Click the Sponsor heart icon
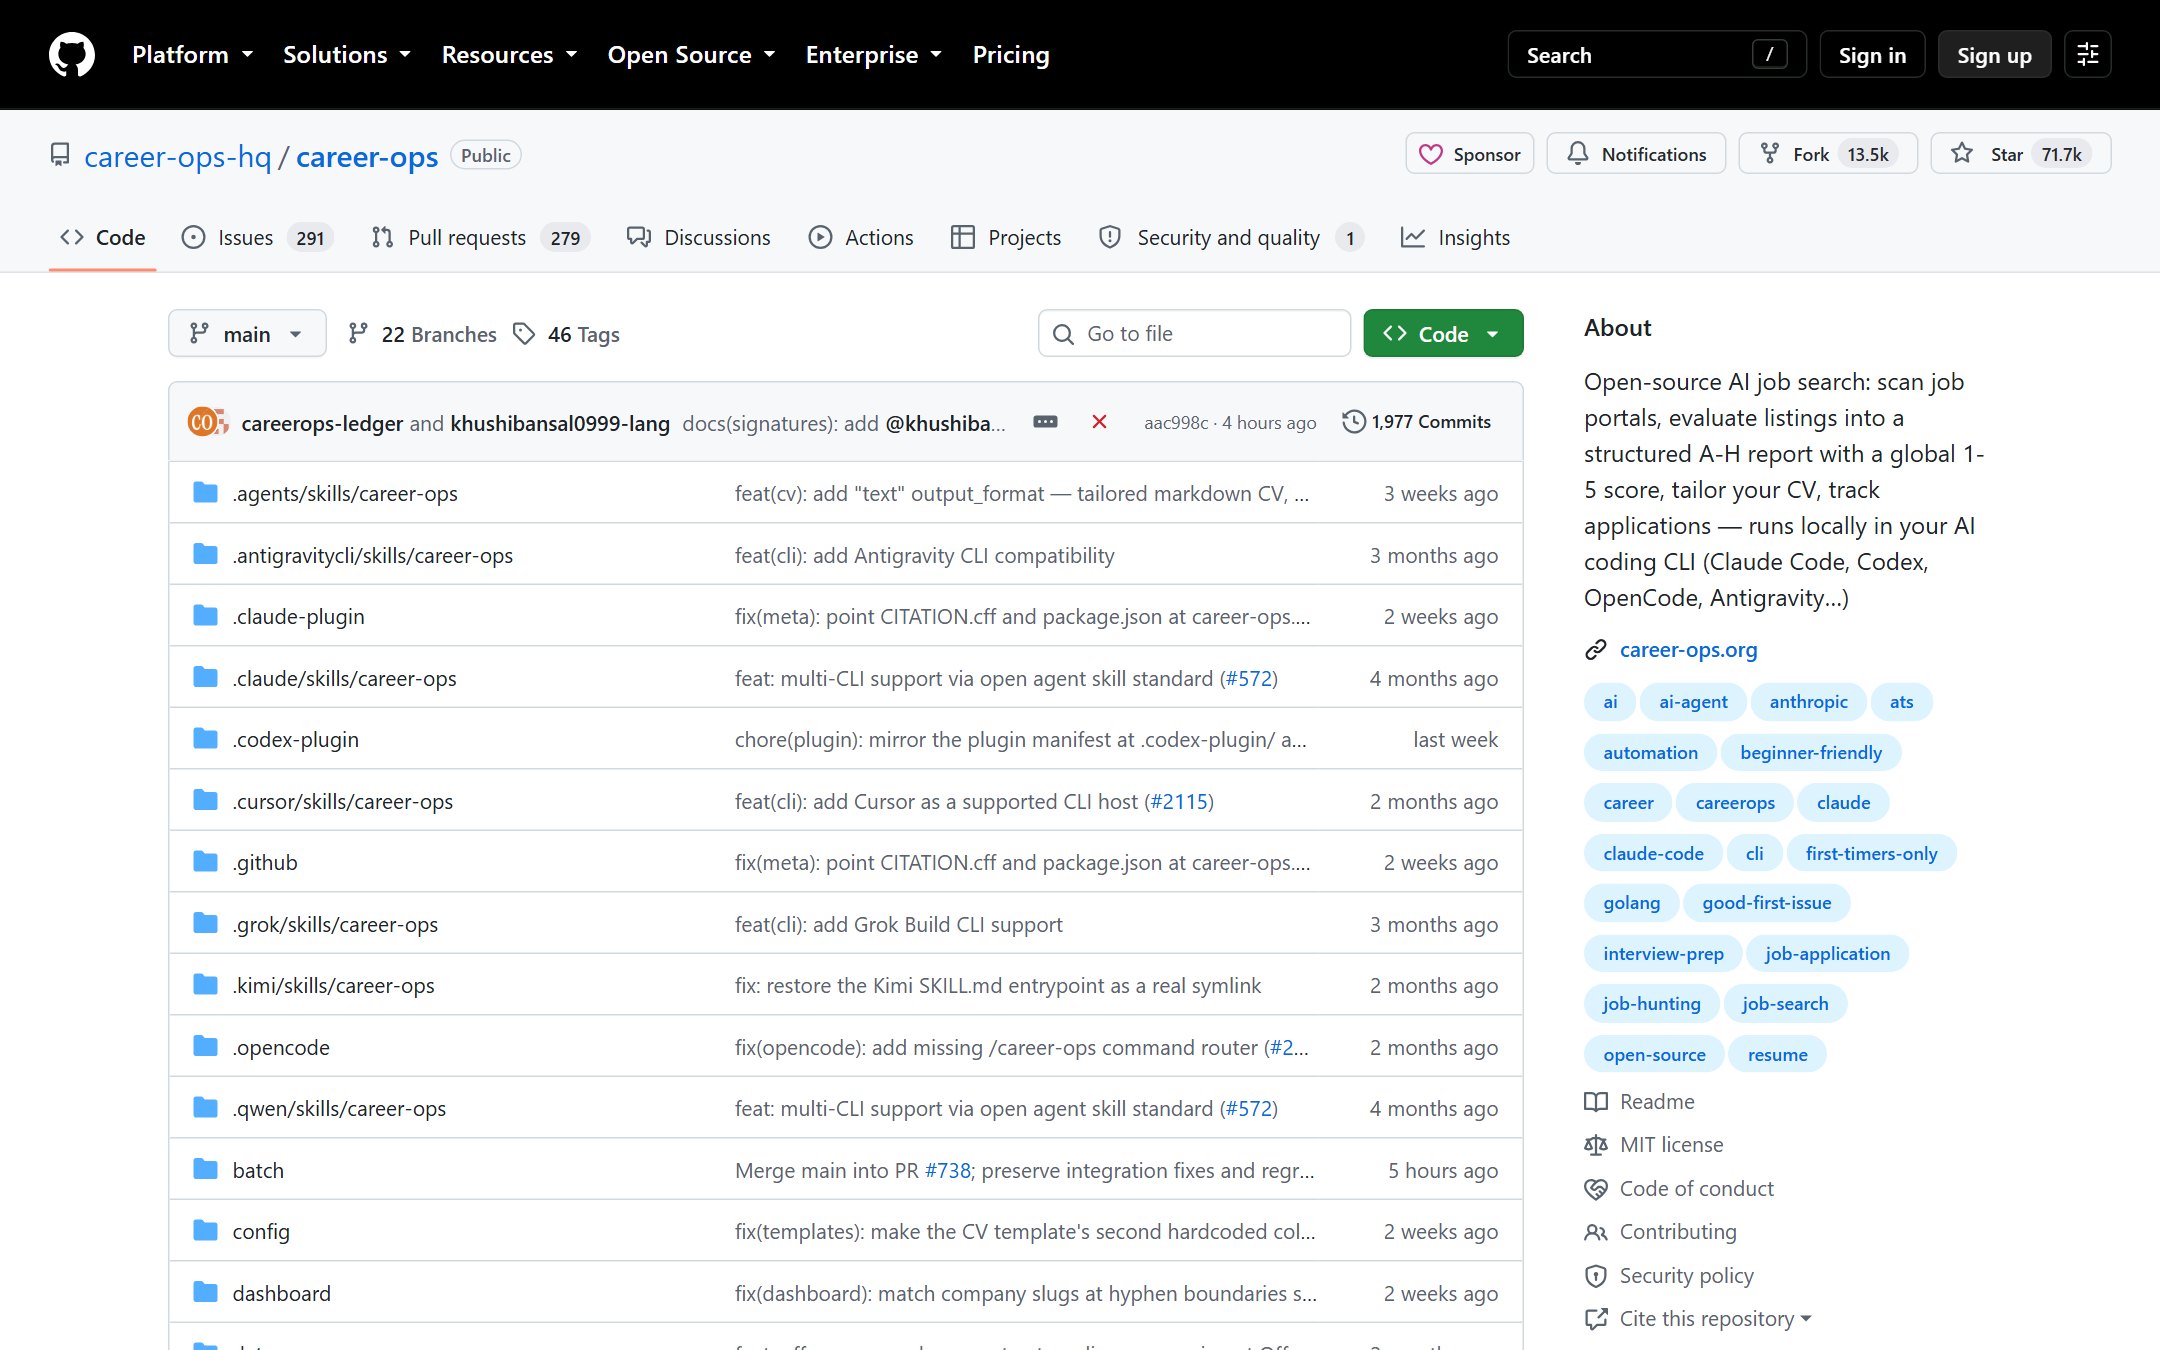The height and width of the screenshot is (1350, 2160). coord(1431,154)
